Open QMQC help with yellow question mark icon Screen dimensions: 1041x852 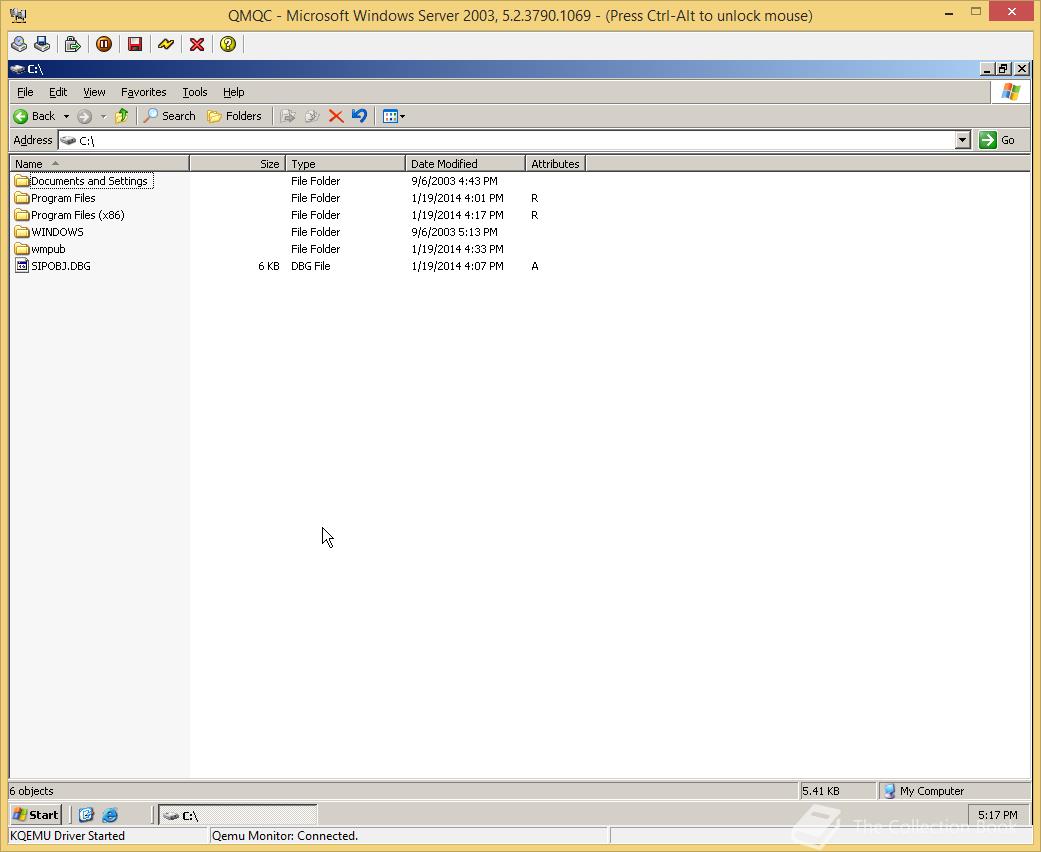coord(228,44)
